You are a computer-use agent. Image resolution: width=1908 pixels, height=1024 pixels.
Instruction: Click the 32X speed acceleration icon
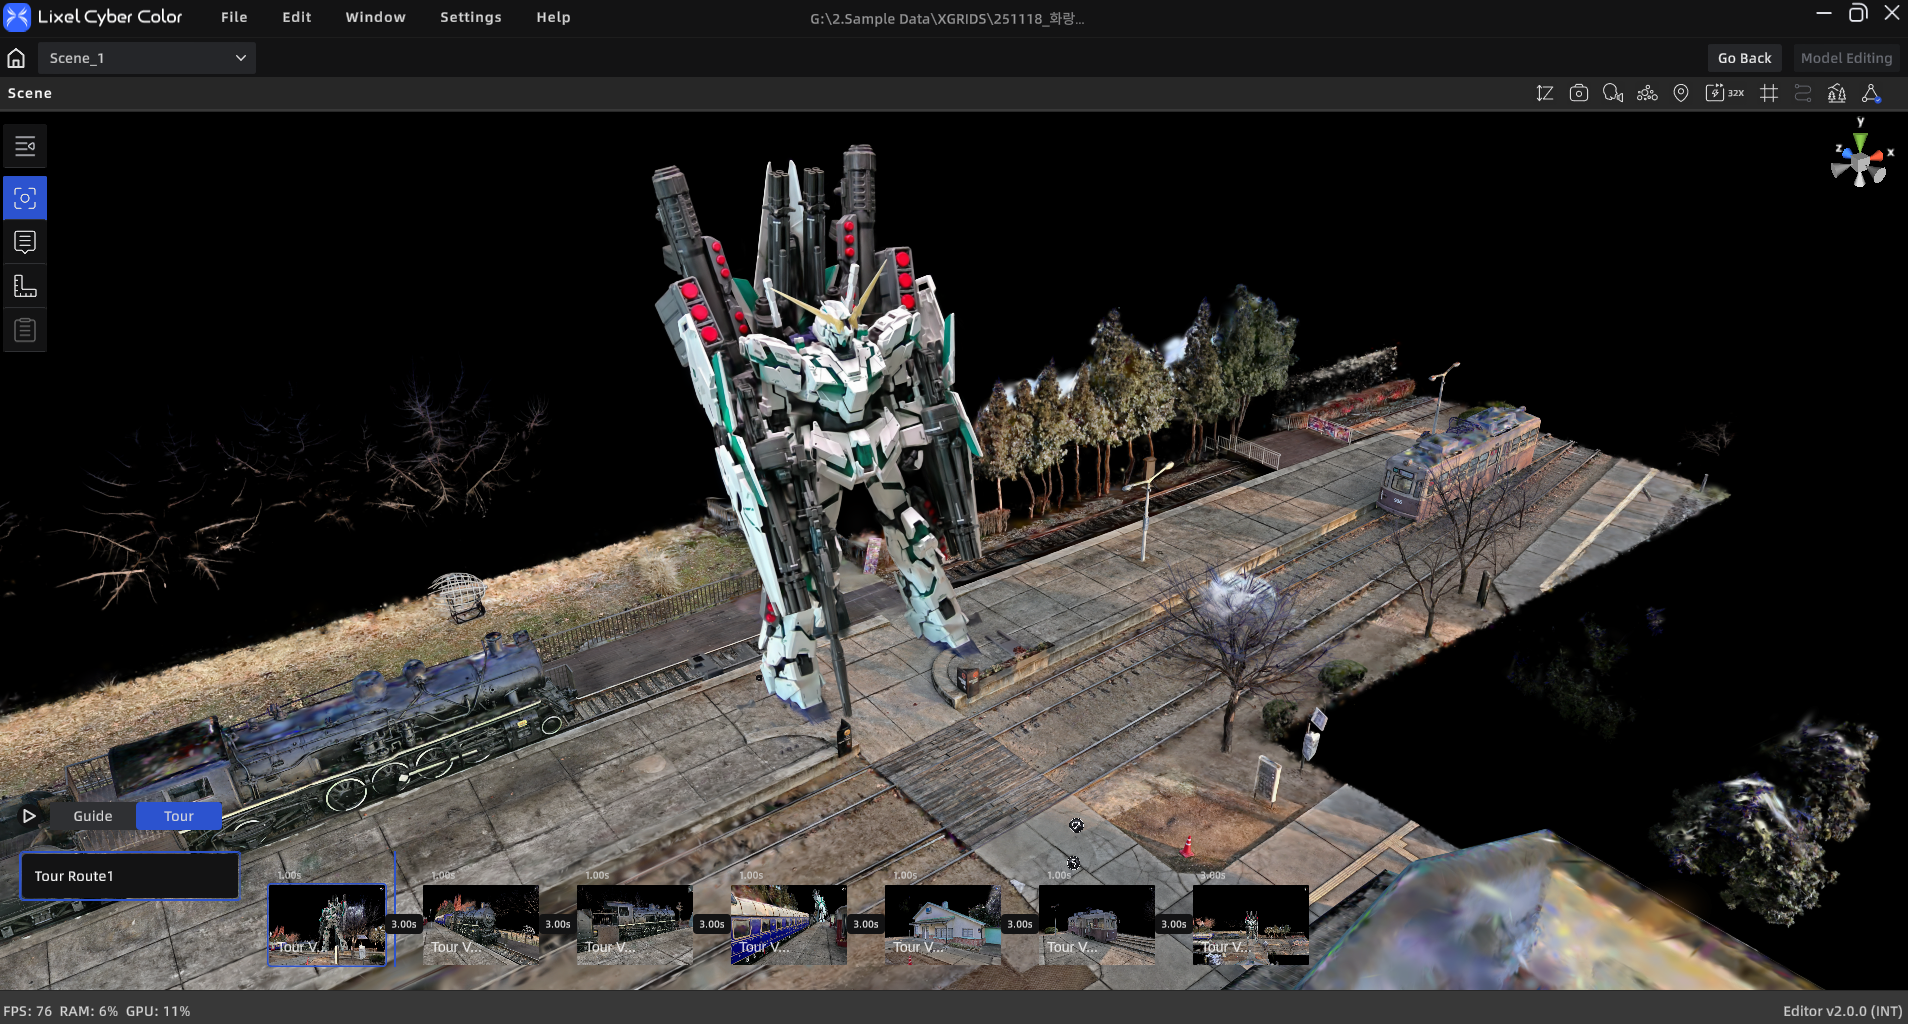pyautogui.click(x=1725, y=93)
